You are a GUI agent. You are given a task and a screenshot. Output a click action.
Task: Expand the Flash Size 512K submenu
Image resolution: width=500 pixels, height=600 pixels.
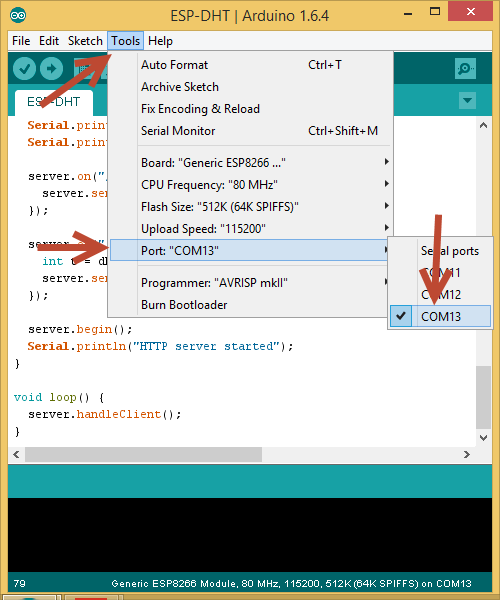tap(251, 207)
